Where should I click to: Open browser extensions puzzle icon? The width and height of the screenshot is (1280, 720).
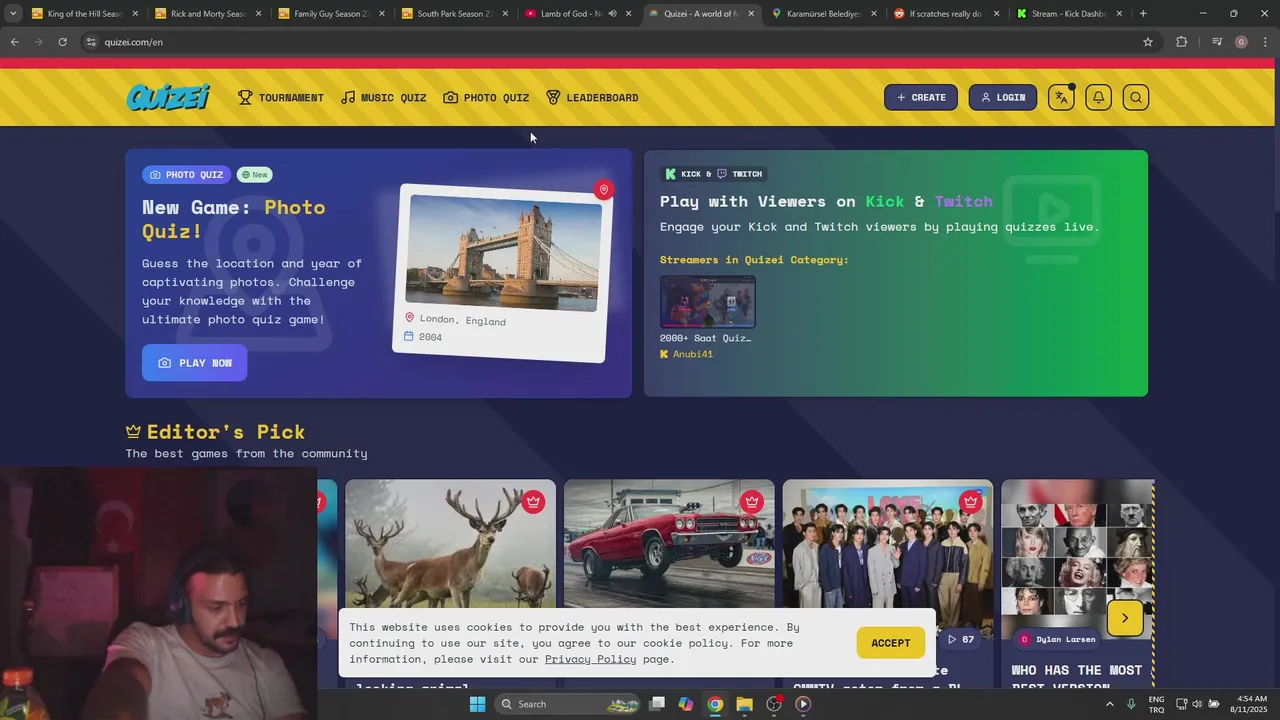pos(1181,42)
